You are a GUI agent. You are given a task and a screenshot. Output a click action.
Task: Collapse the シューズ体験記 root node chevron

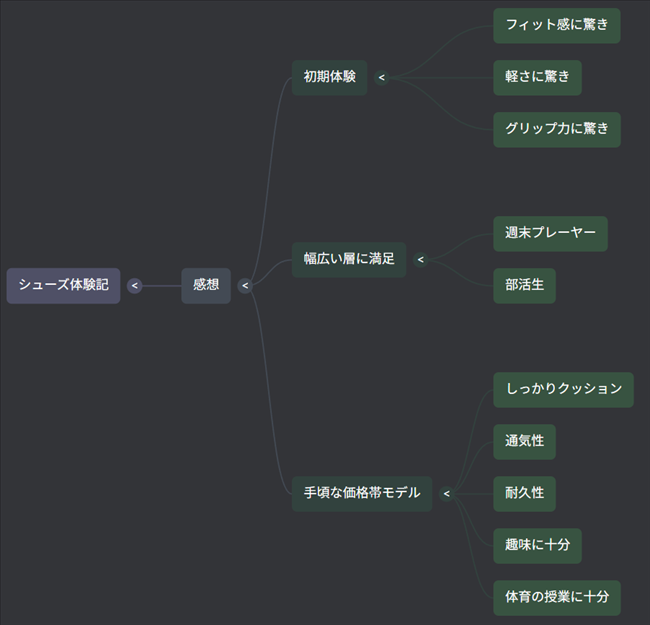(135, 286)
